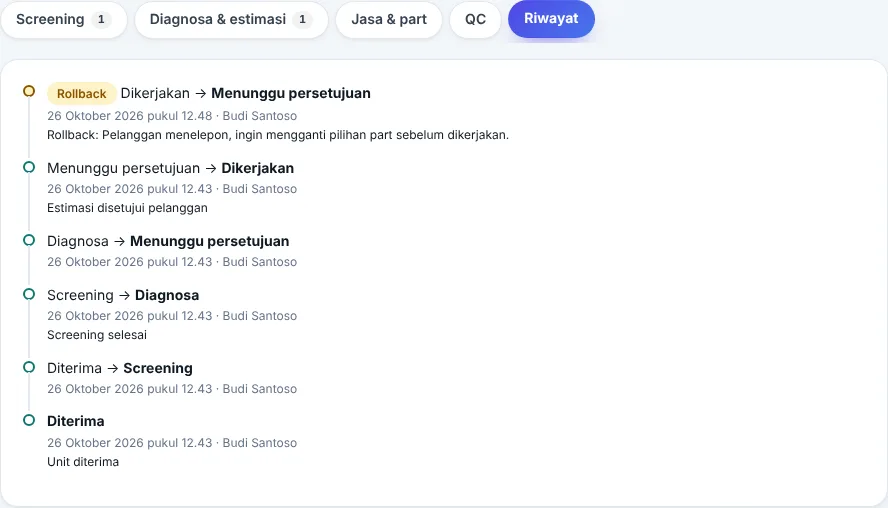Click timeline marker for Menunggu persetujuan → Dikerjakan
Viewport: 888px width, 508px height.
(x=29, y=167)
